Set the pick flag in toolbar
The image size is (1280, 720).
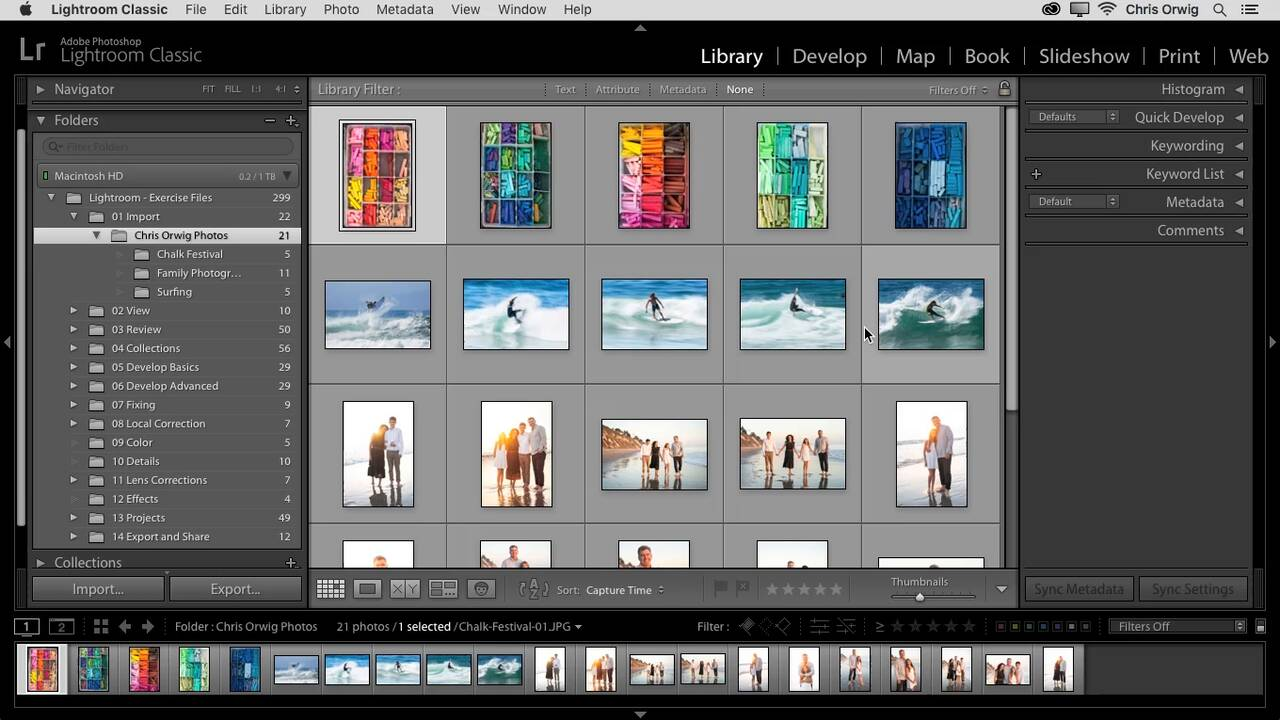point(720,589)
